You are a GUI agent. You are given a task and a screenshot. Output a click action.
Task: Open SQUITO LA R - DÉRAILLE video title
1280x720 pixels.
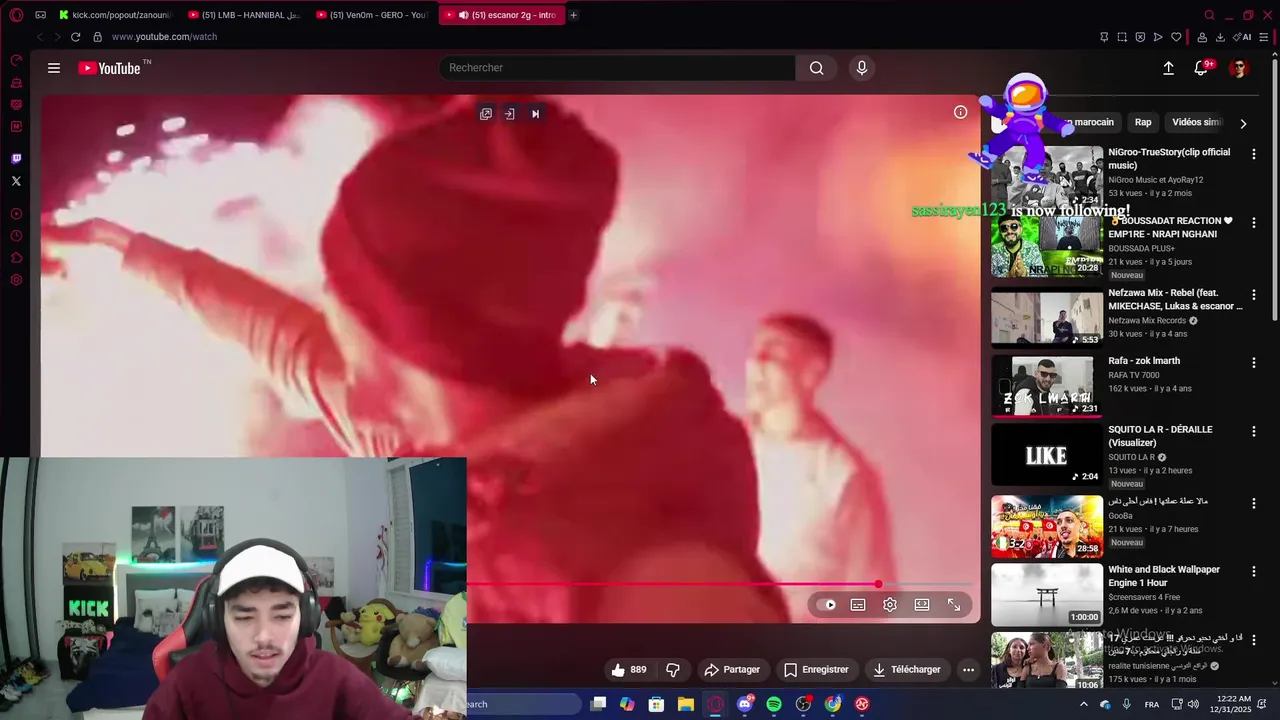1160,436
